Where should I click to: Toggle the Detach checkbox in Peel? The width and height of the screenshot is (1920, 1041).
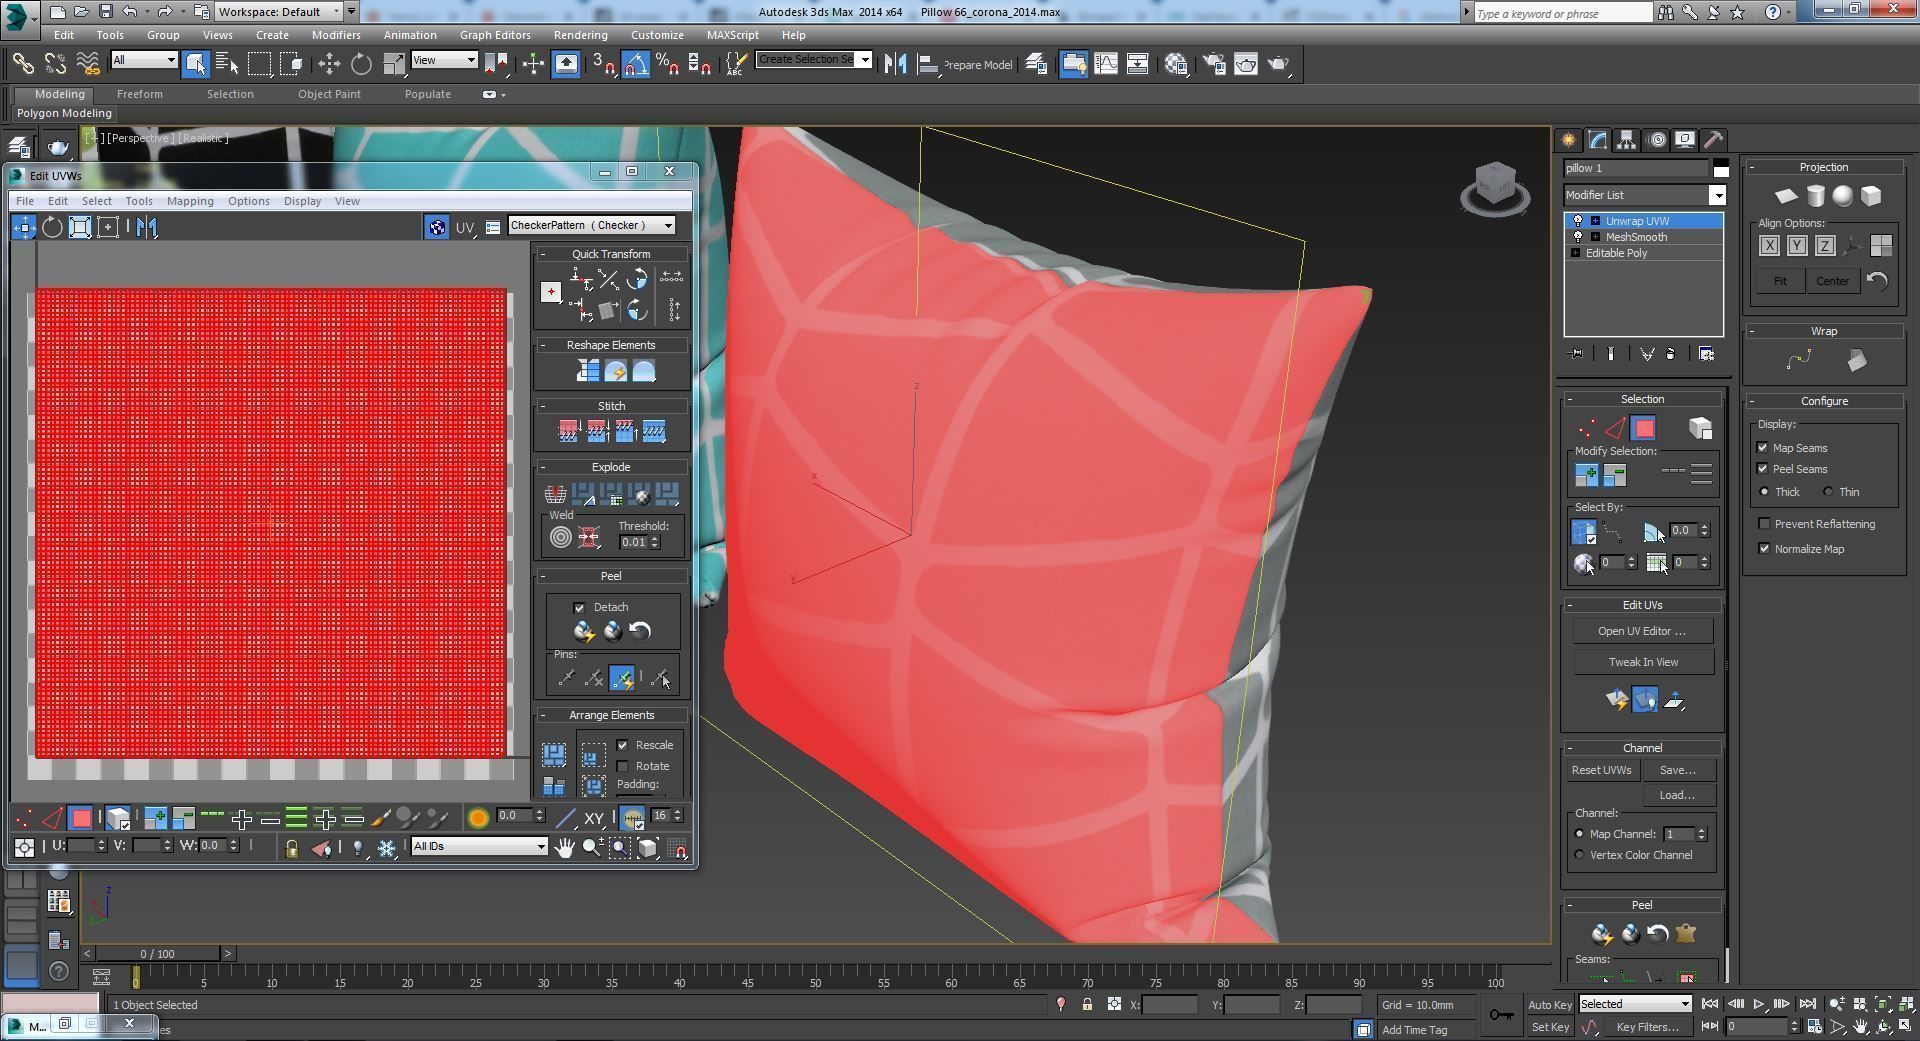pyautogui.click(x=579, y=607)
